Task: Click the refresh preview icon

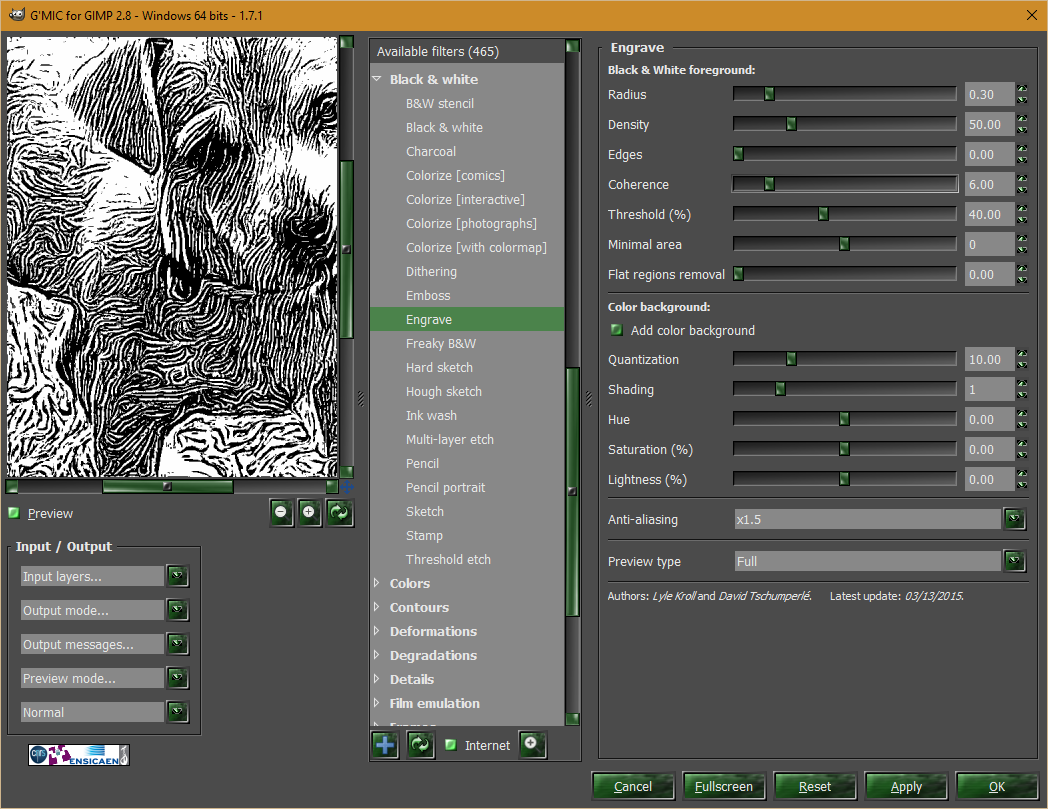Action: (340, 513)
